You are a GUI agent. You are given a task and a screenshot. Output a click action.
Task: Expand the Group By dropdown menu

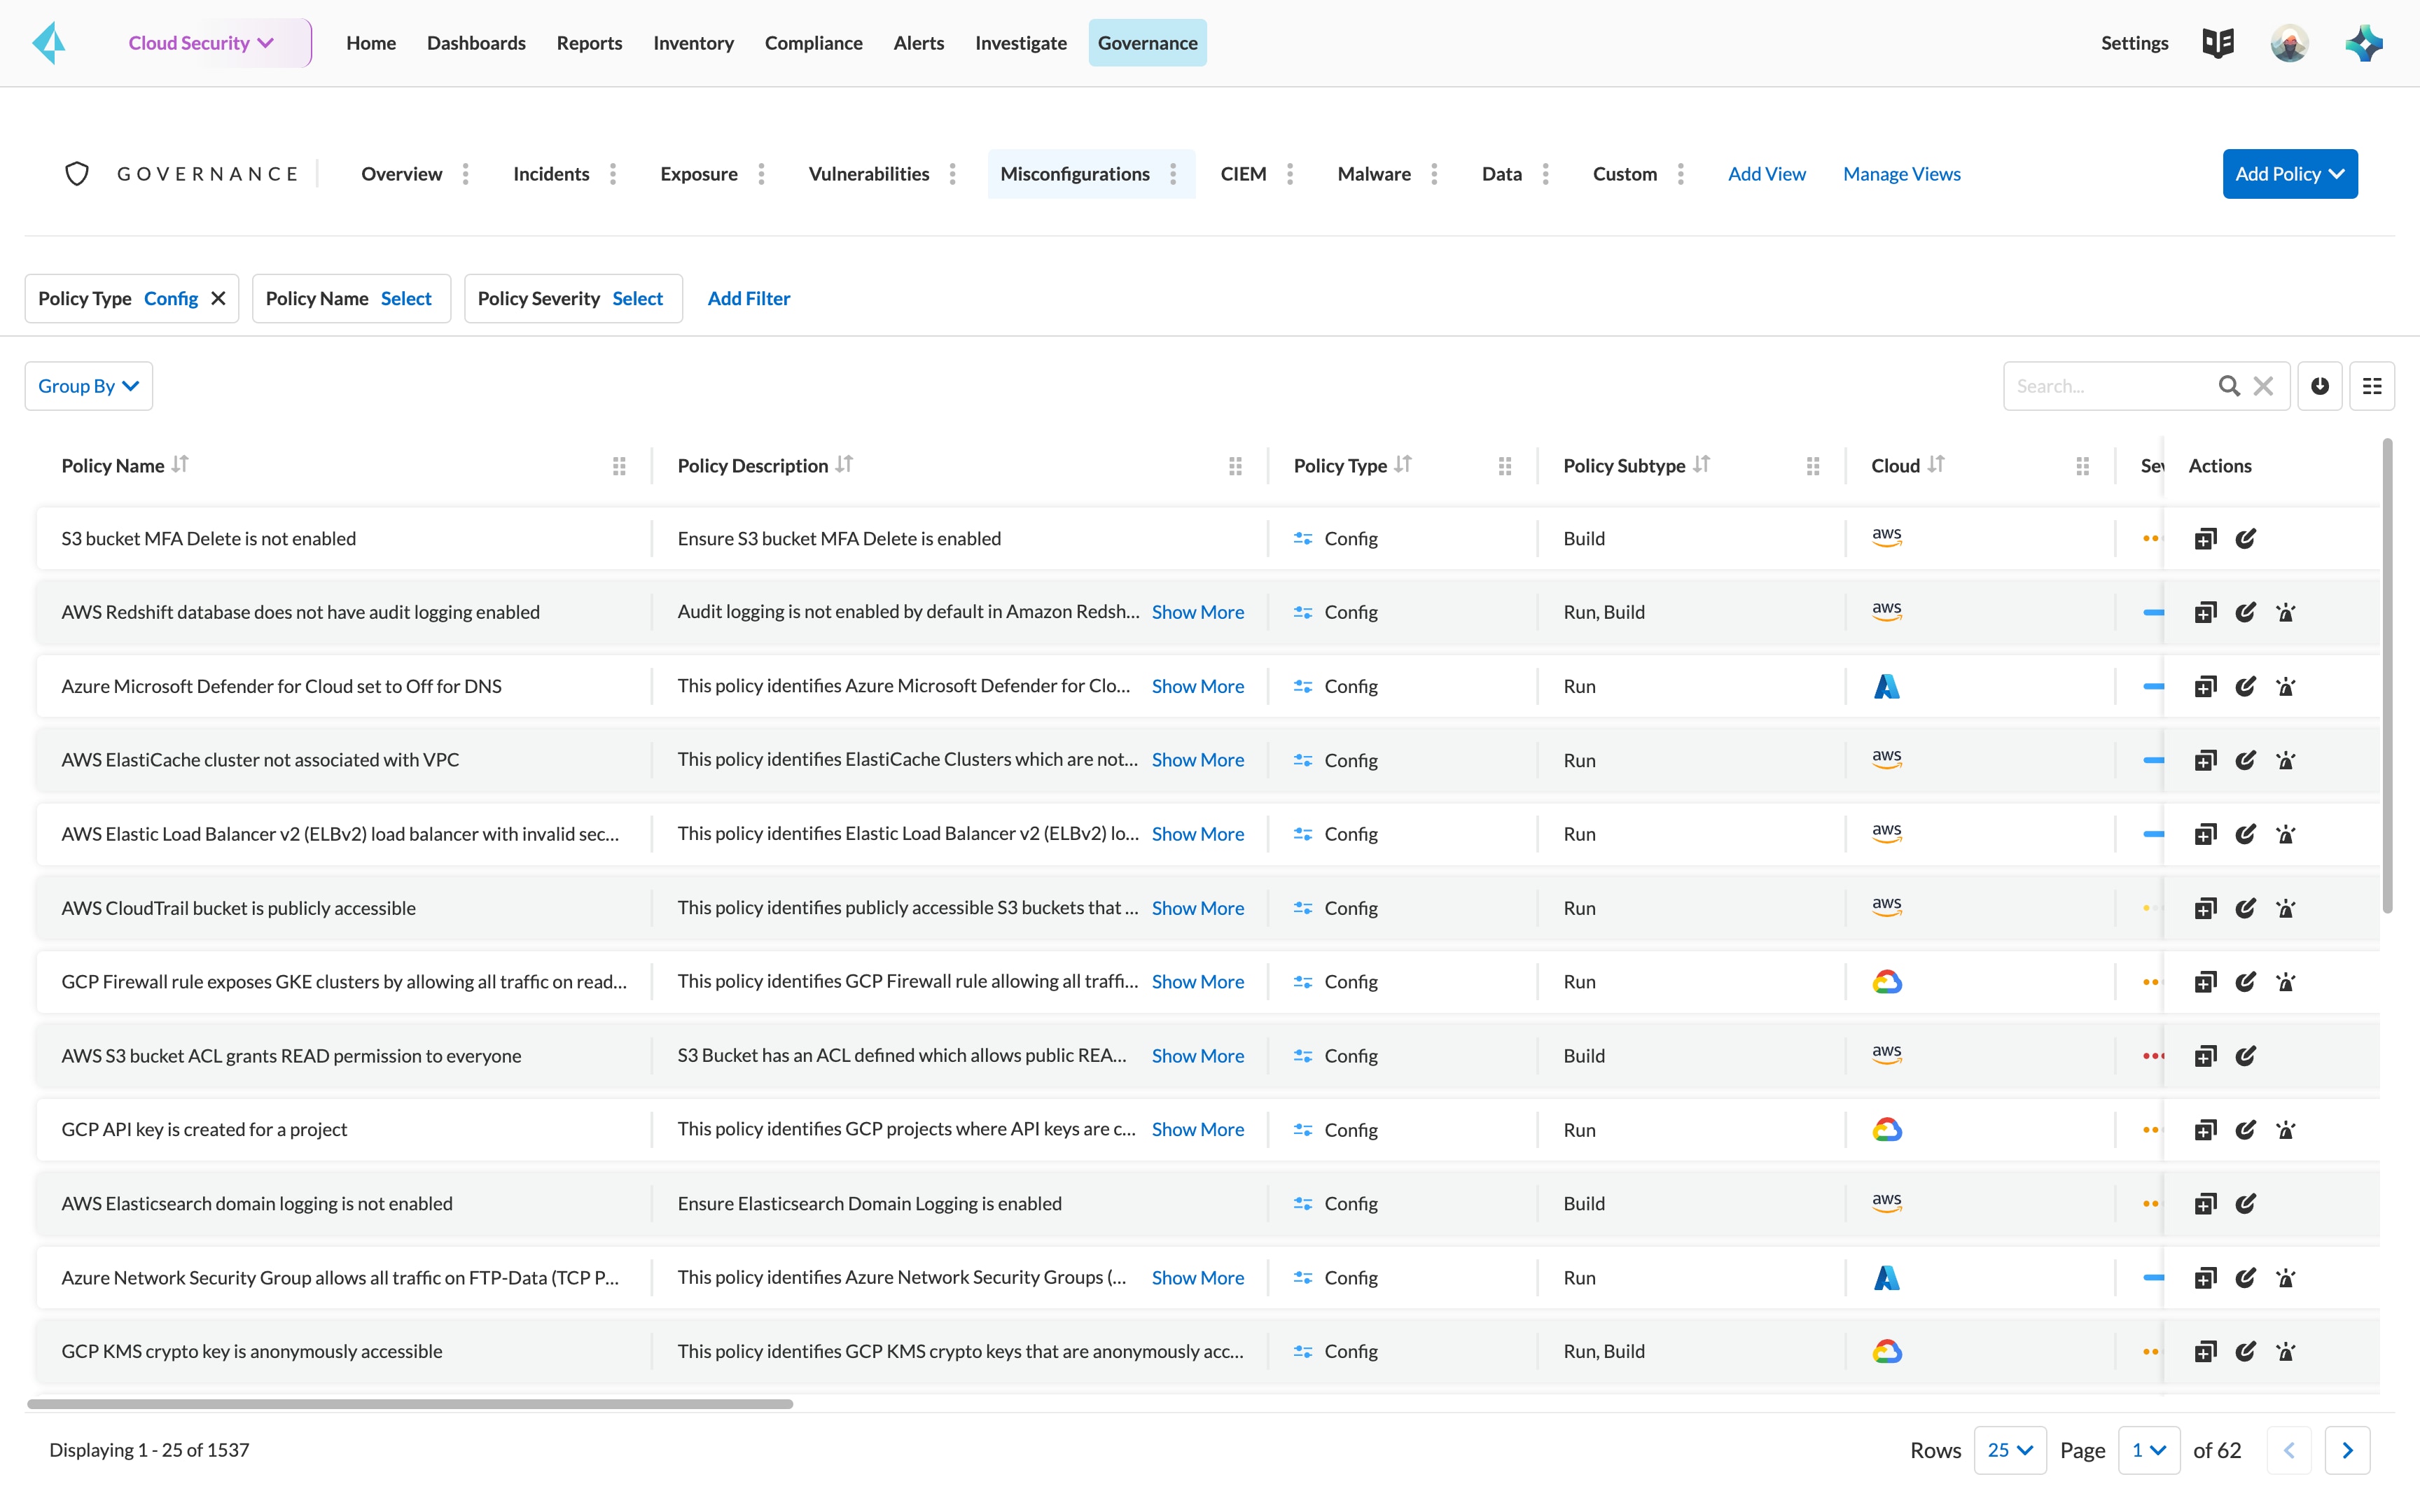click(85, 385)
